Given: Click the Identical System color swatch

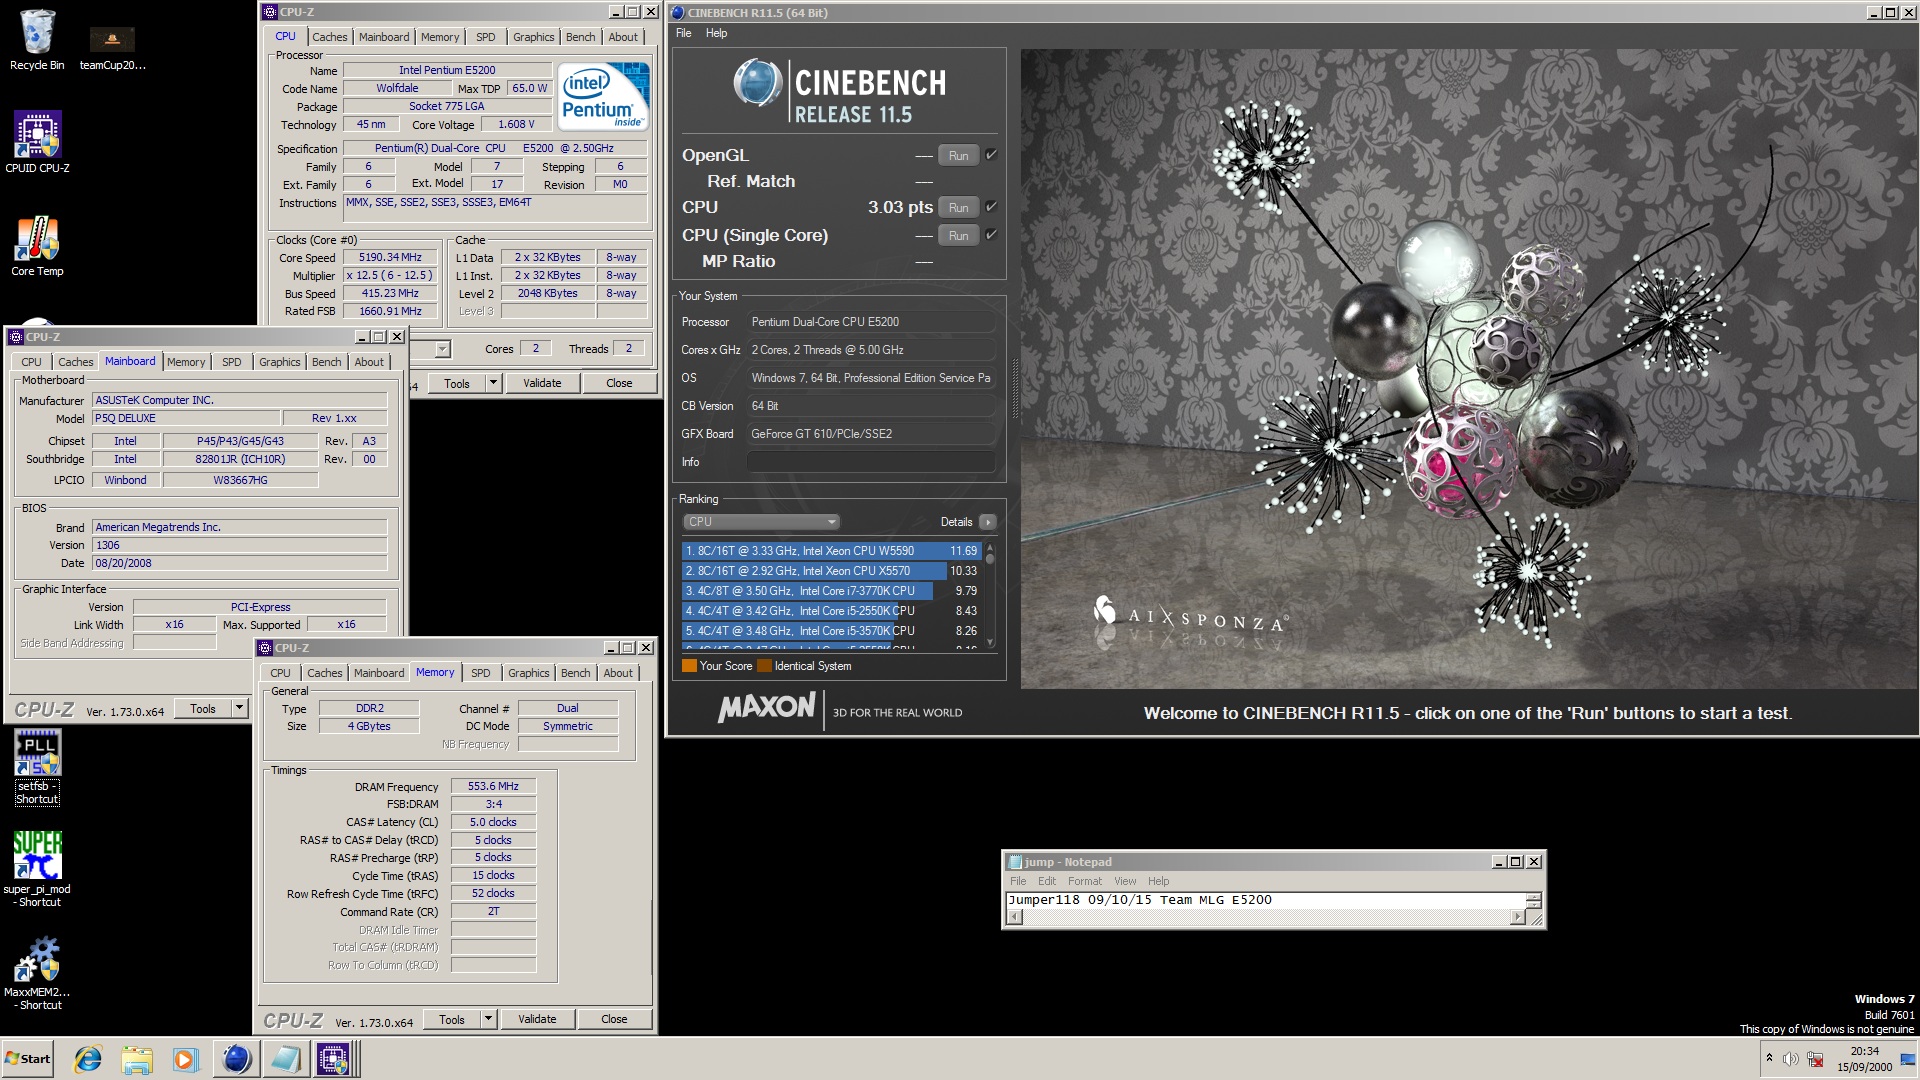Looking at the screenshot, I should pos(764,666).
